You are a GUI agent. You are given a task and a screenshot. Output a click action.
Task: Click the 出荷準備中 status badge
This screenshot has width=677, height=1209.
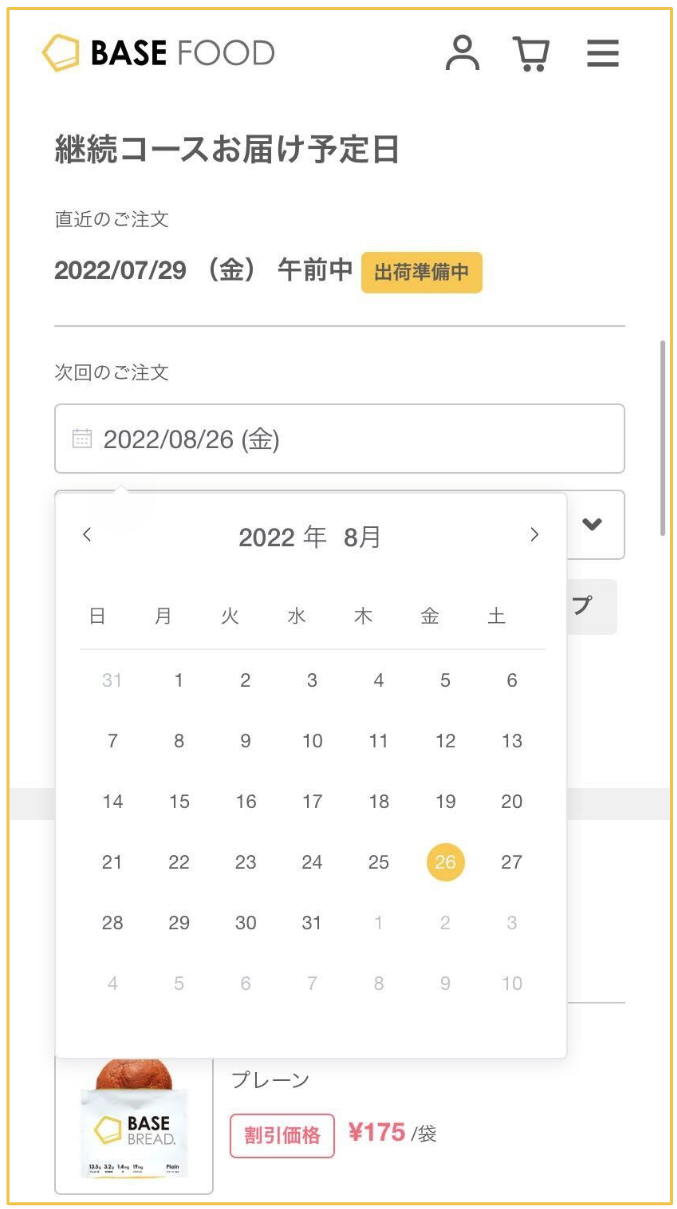pyautogui.click(x=421, y=272)
